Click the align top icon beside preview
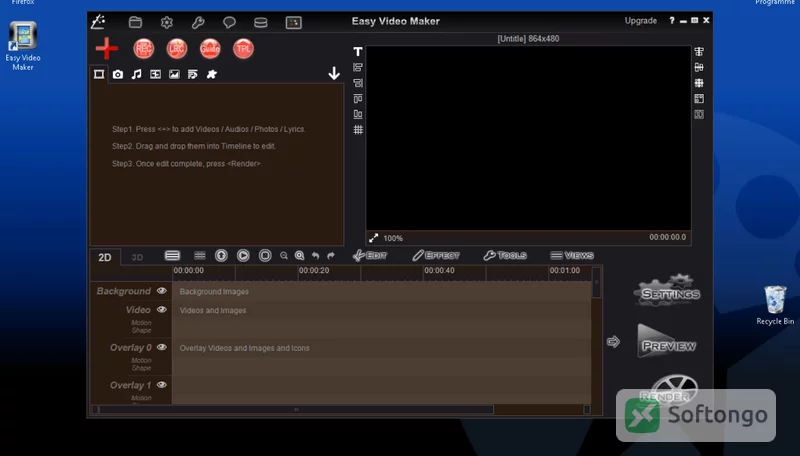Screen dimensions: 800x456 point(358,98)
